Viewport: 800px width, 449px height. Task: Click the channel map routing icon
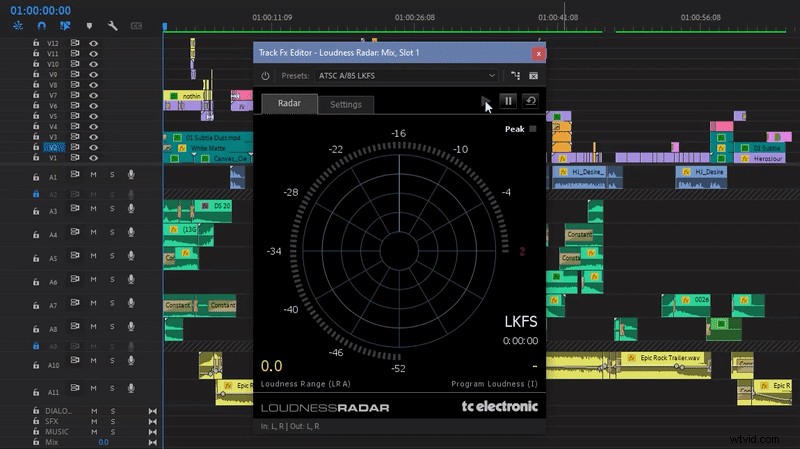pos(515,76)
